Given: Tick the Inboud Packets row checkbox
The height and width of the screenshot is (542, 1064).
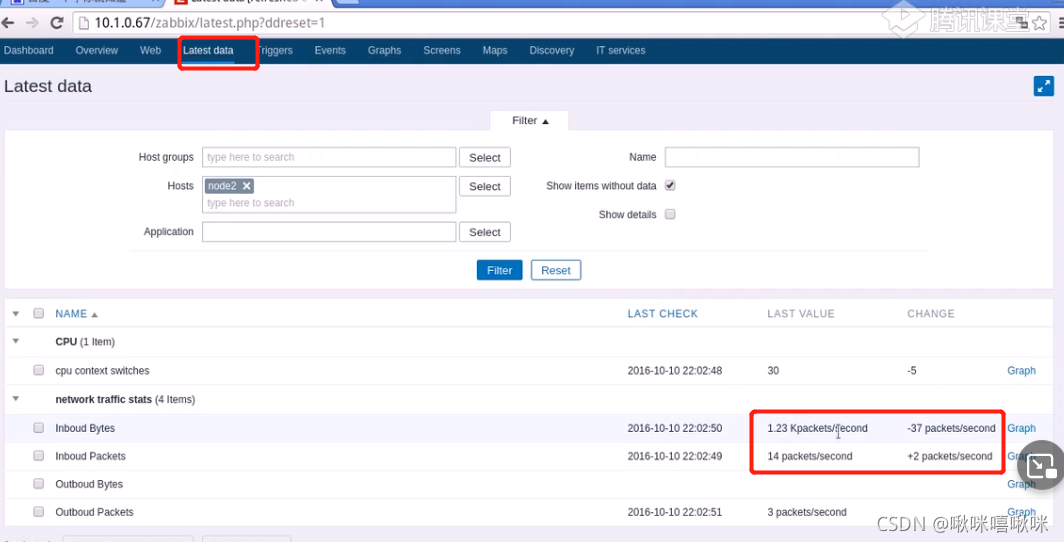Looking at the screenshot, I should tap(39, 456).
